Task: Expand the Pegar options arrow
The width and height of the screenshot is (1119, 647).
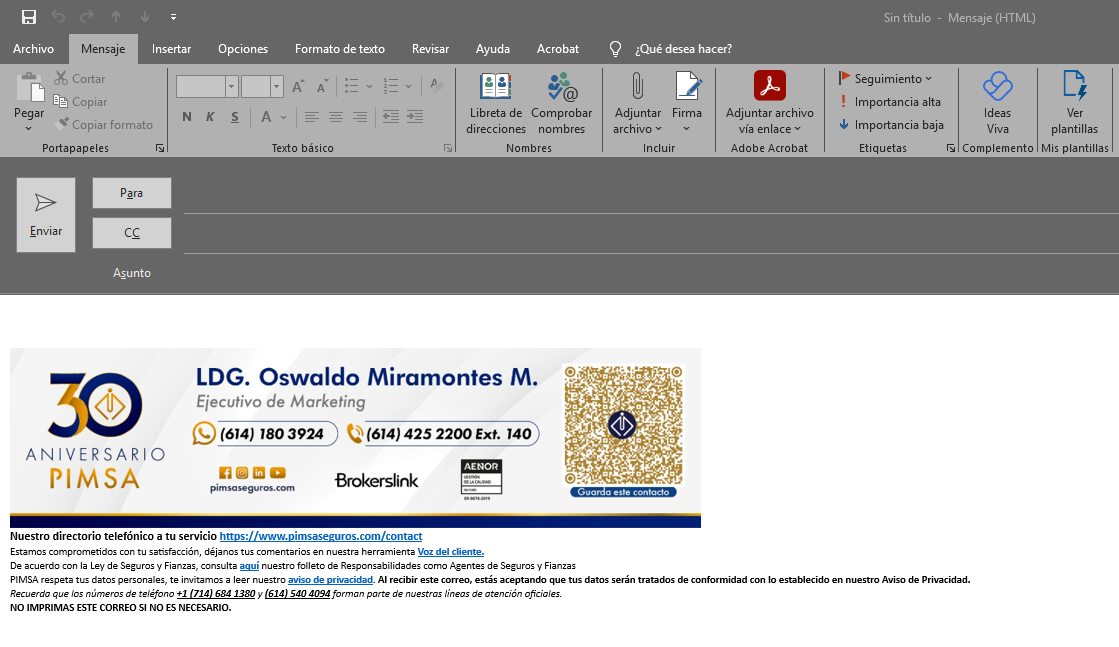Action: [x=29, y=128]
